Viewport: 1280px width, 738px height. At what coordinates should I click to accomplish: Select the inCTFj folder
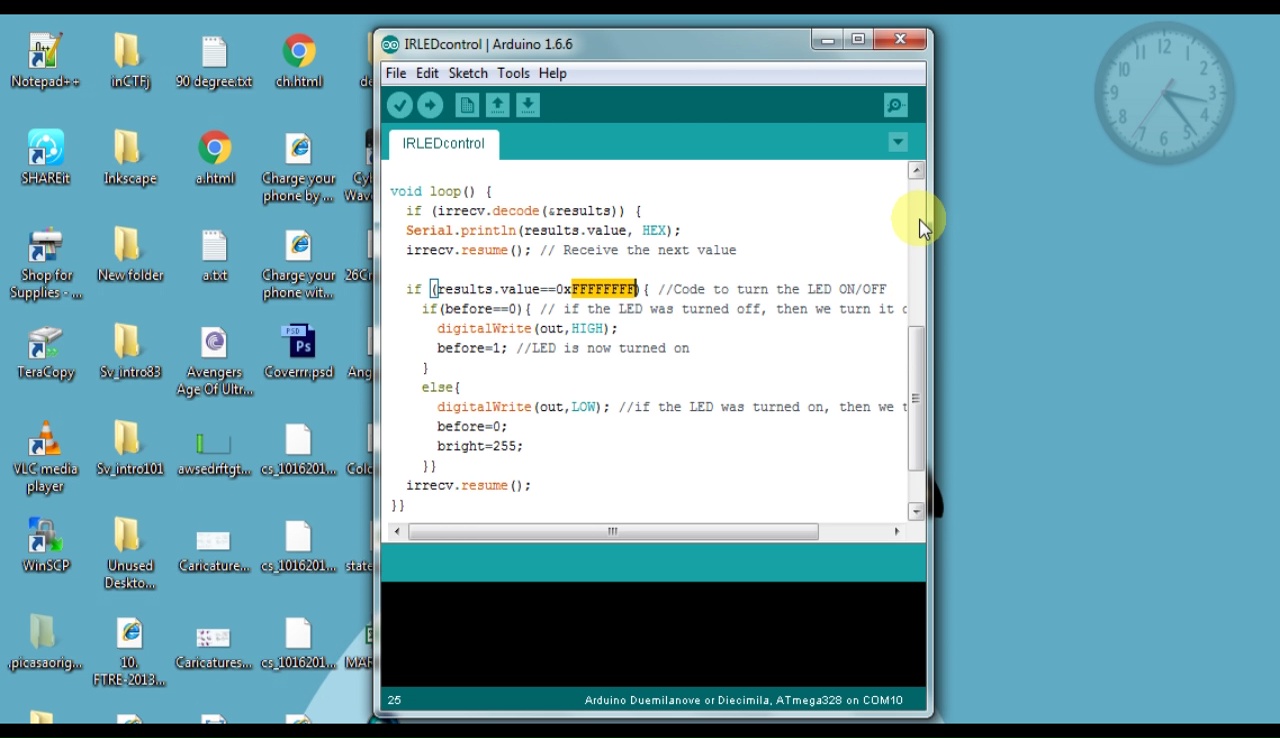130,61
